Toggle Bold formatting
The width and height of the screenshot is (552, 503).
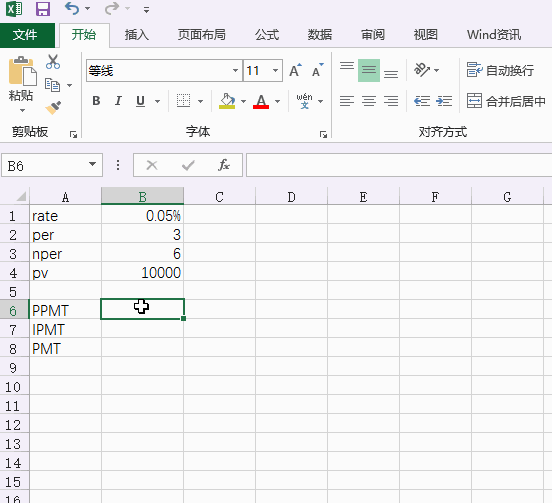point(96,101)
